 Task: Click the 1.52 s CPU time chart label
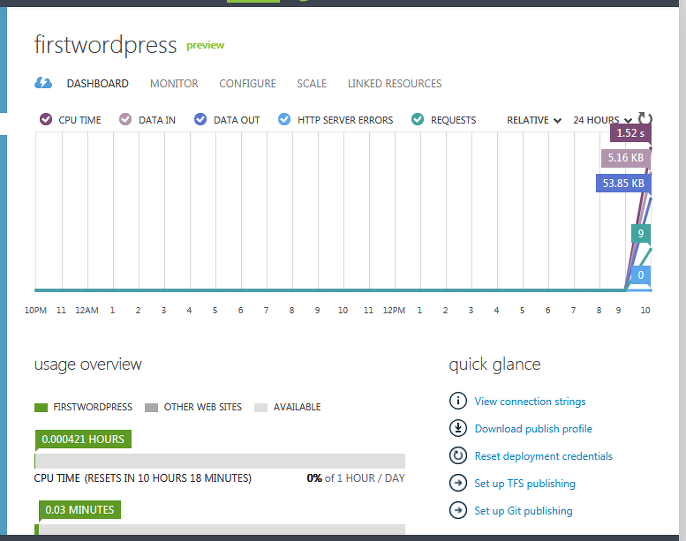point(630,133)
